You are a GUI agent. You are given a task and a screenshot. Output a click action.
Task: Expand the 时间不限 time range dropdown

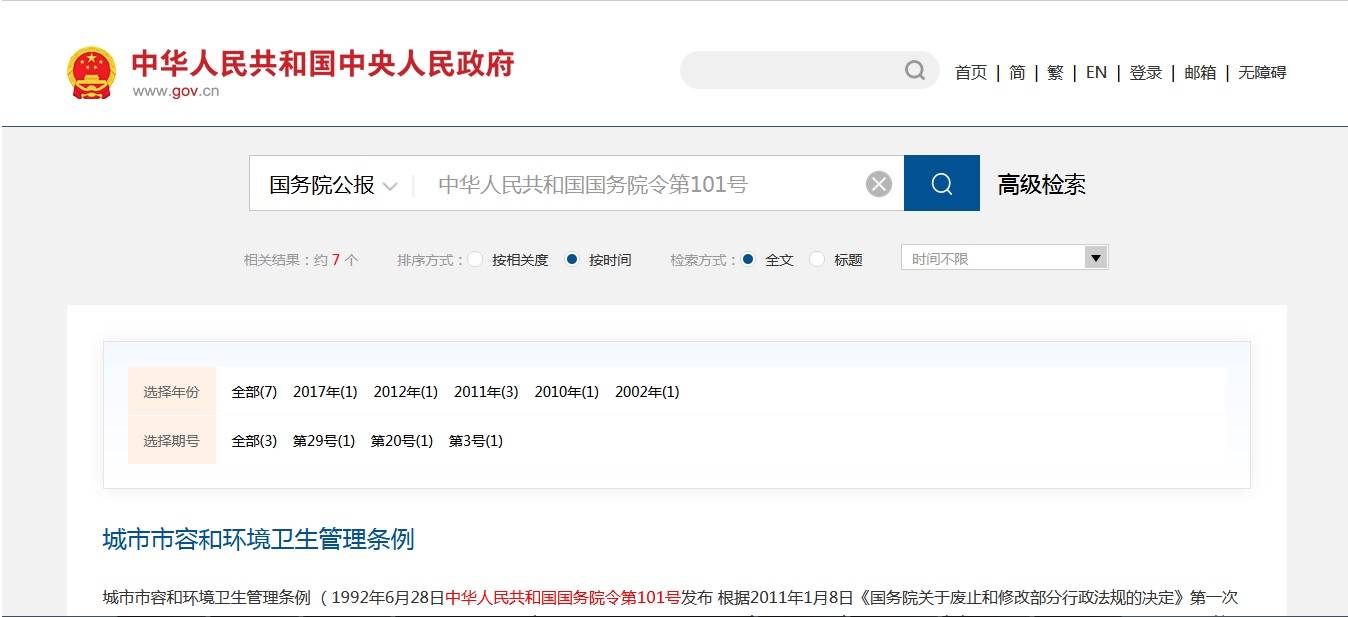click(1004, 258)
